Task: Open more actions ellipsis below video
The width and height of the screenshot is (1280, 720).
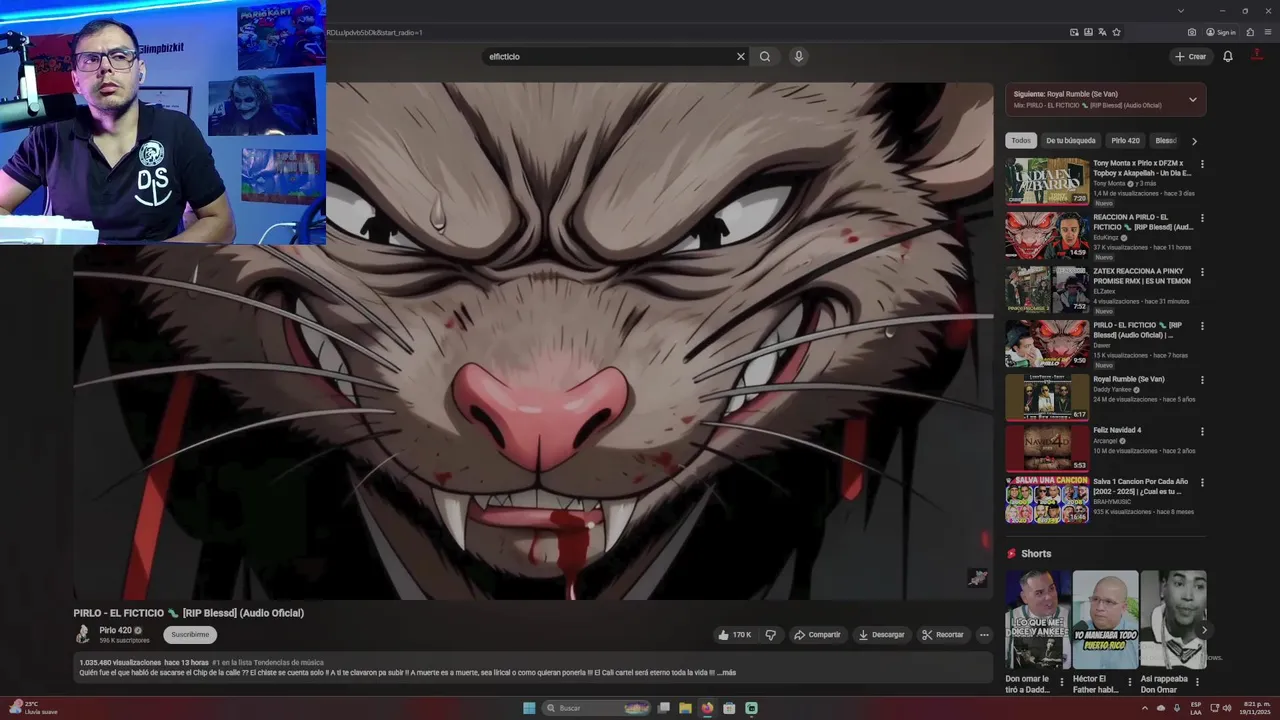Action: tap(984, 635)
